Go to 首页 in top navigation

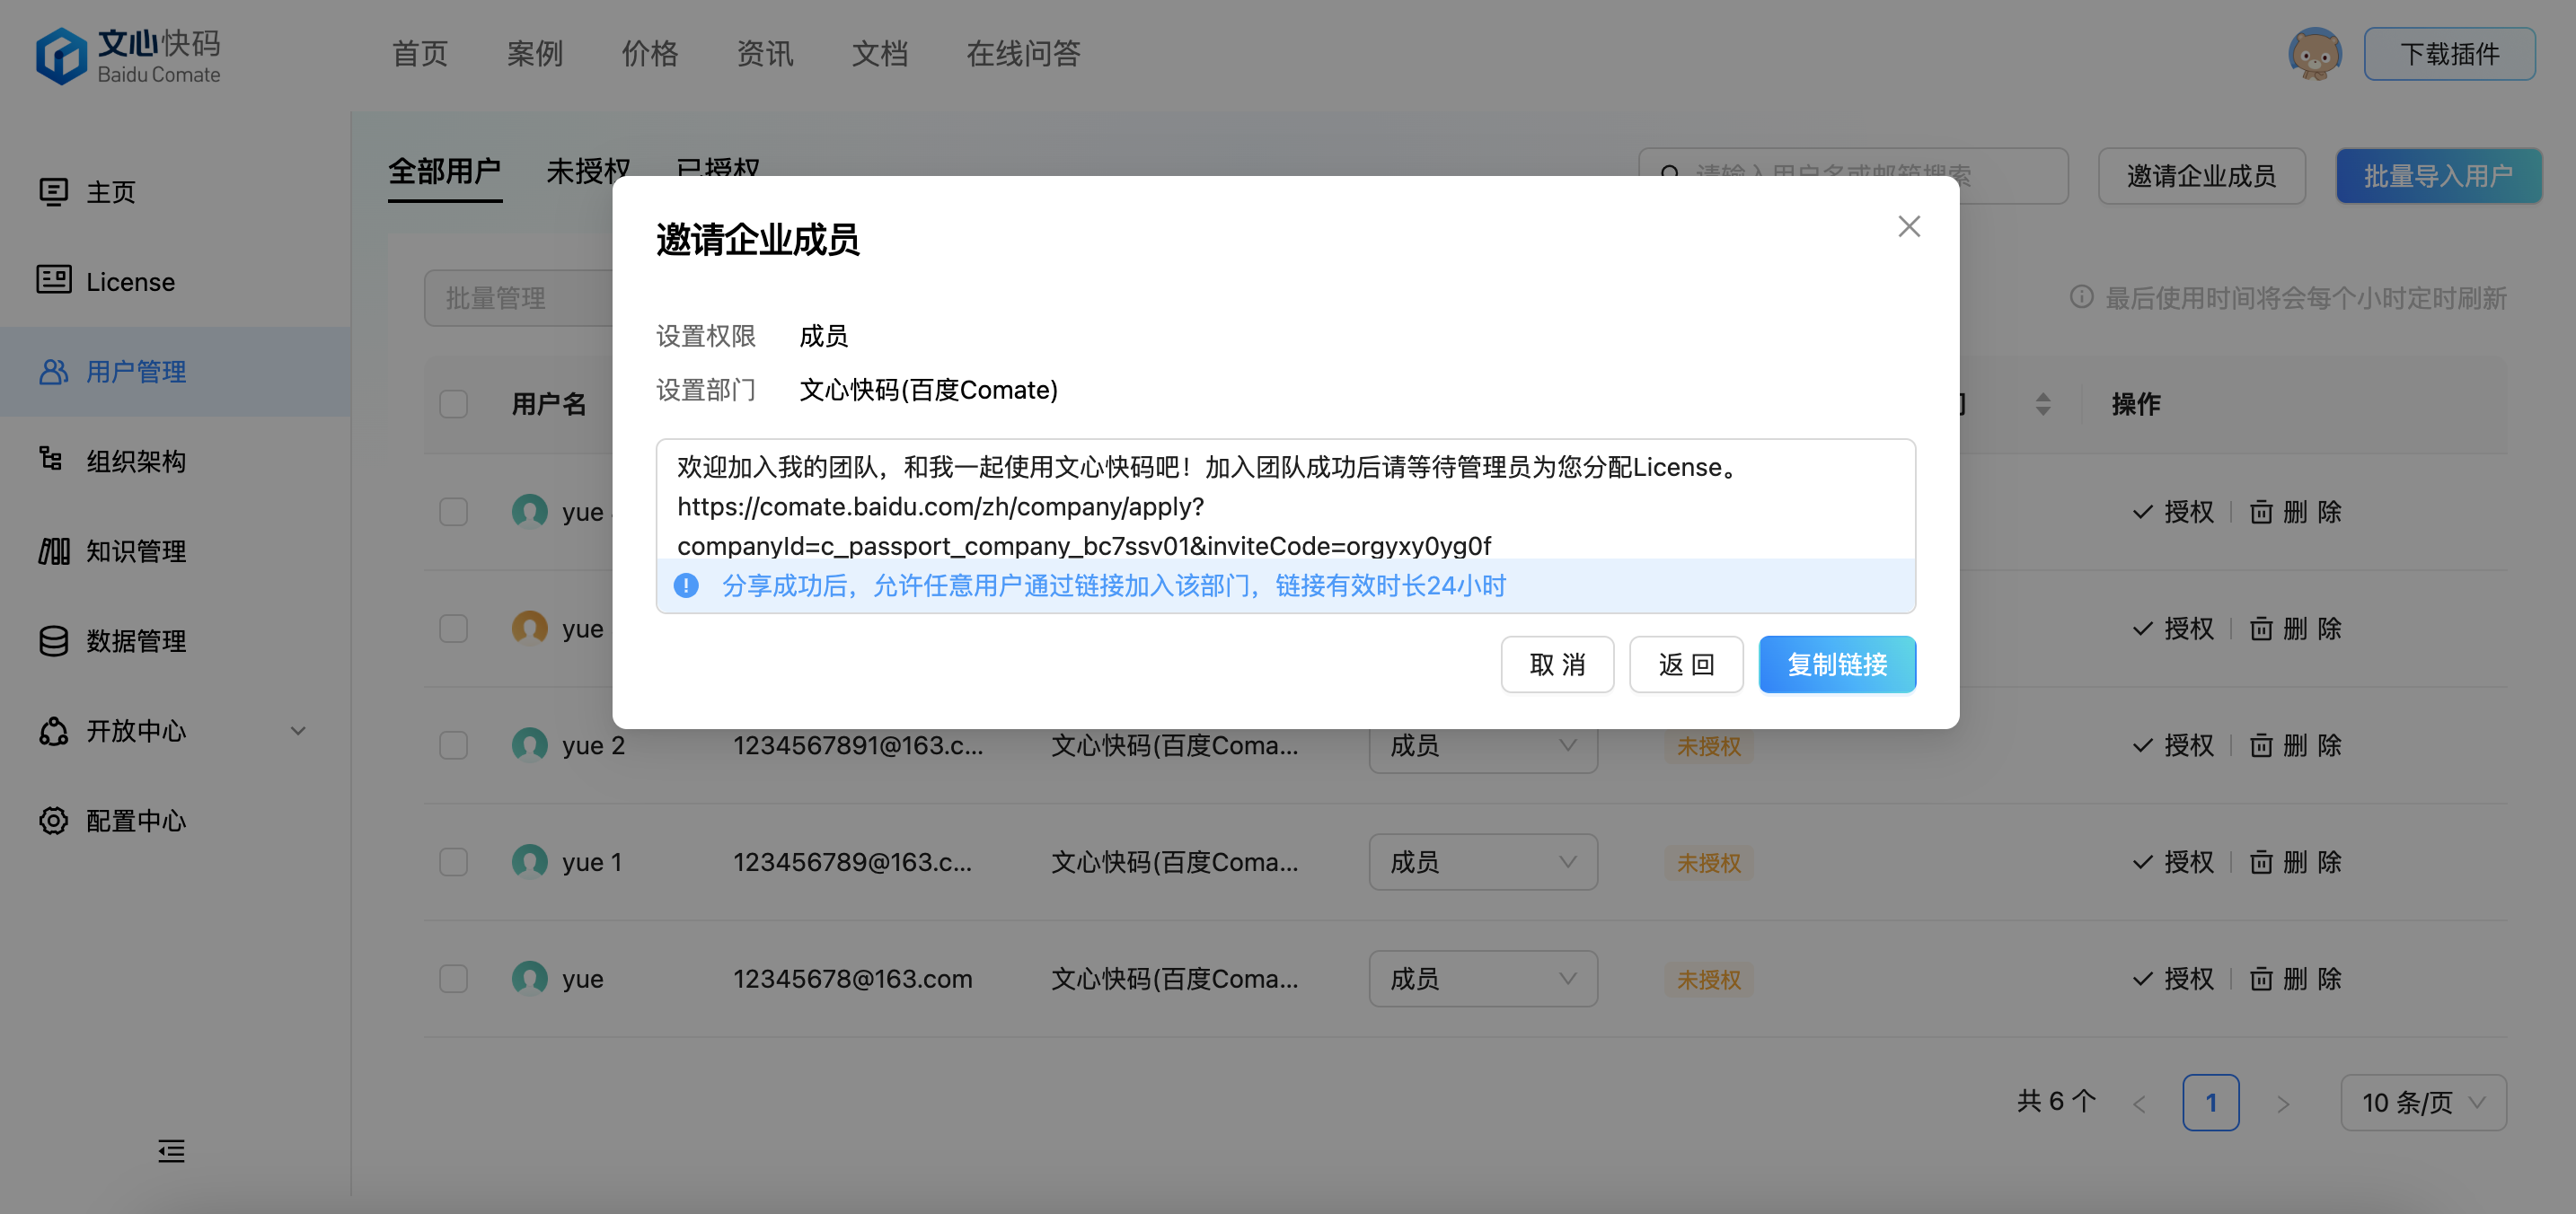click(420, 54)
